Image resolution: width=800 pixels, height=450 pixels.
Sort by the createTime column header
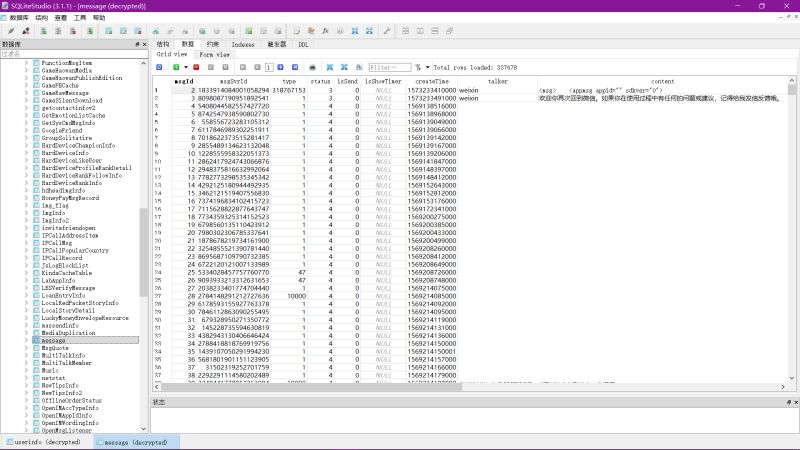coord(432,81)
